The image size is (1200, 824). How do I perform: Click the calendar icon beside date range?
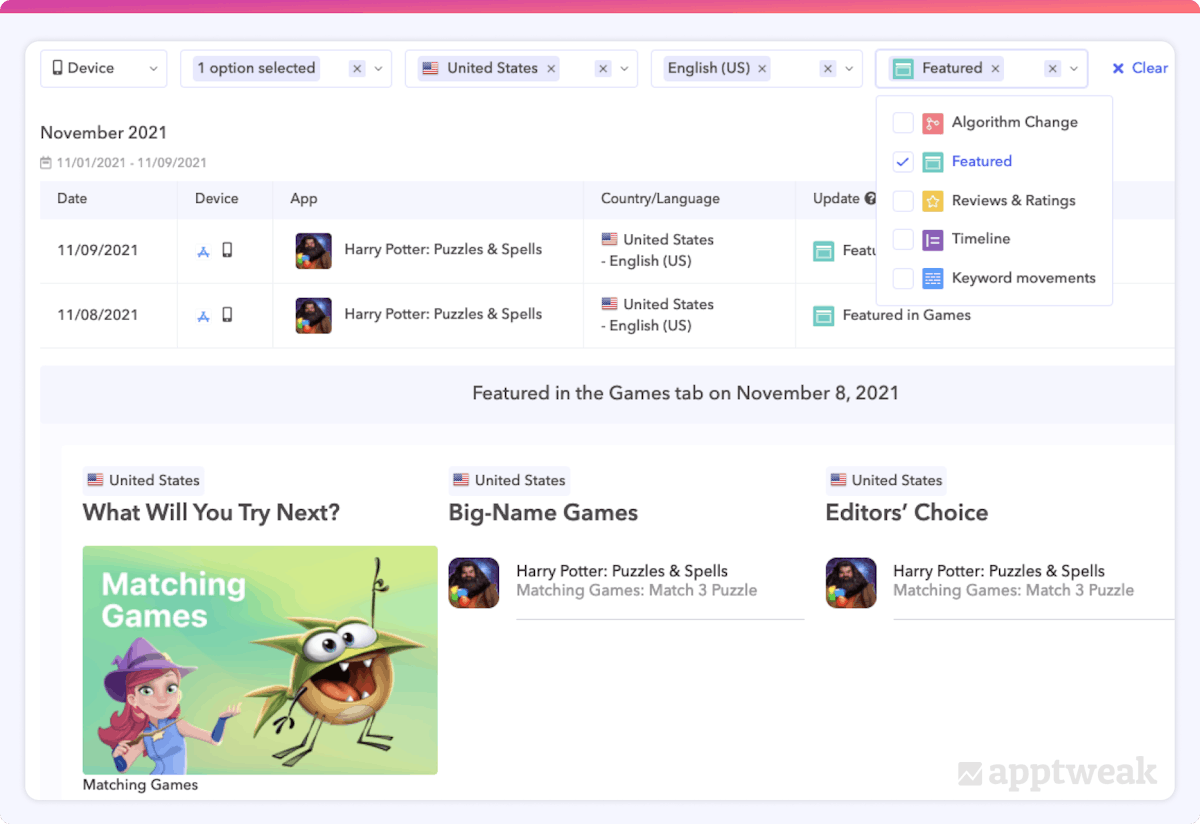(46, 163)
